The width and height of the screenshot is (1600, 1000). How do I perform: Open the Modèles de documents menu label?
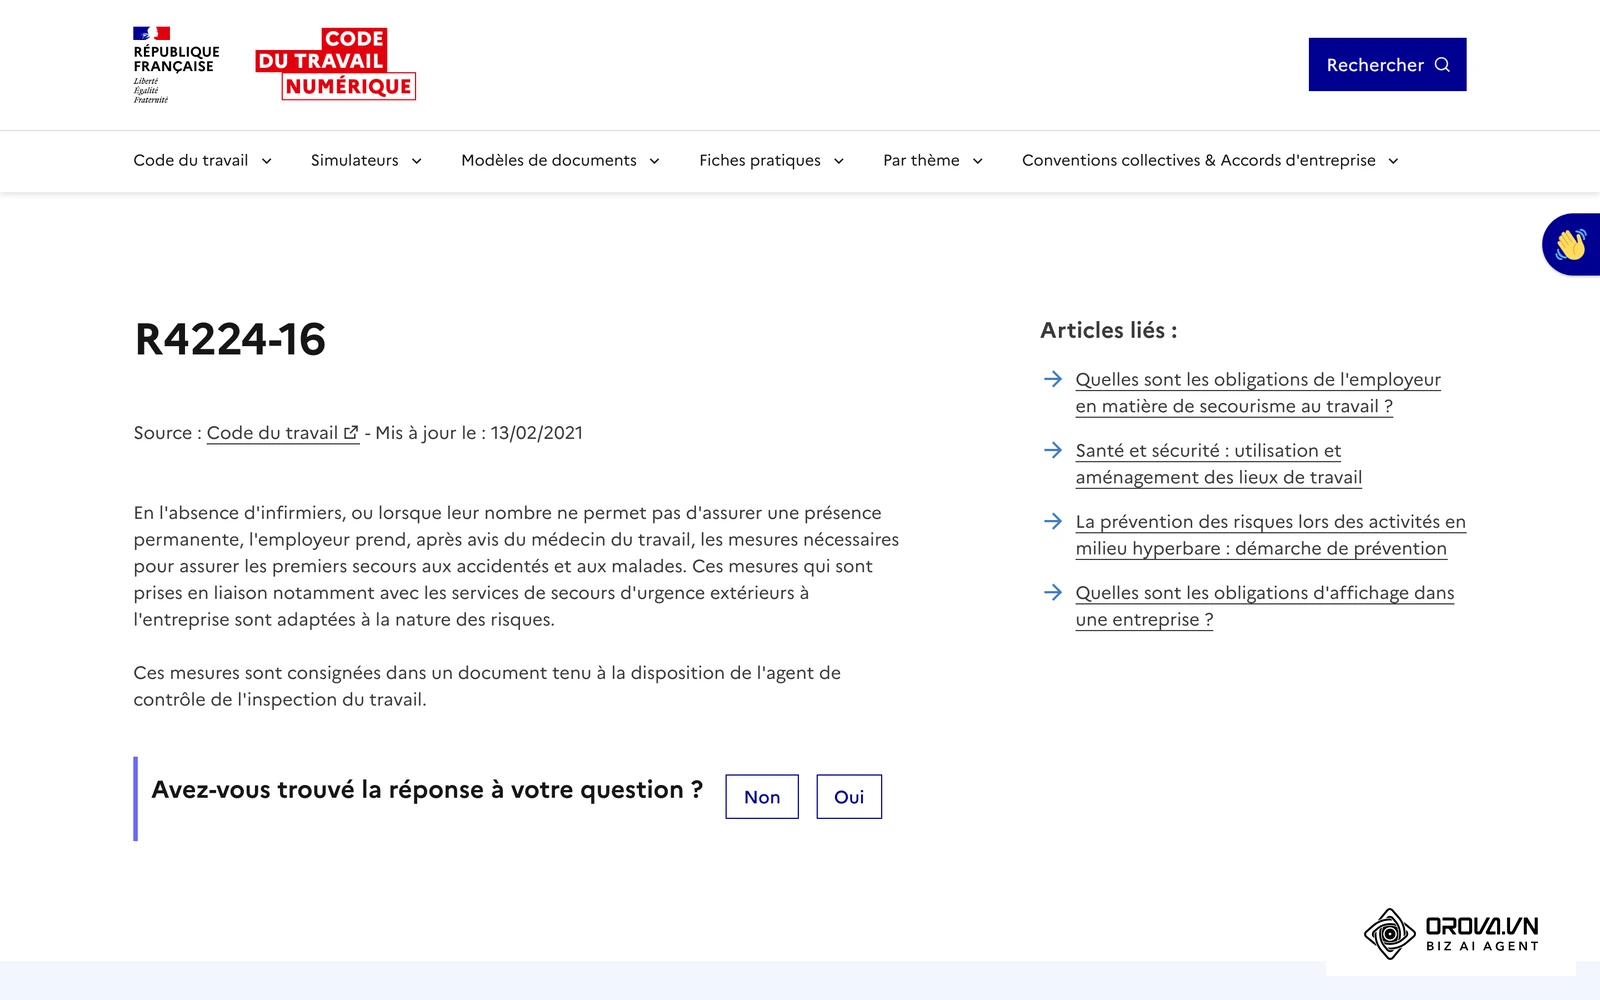549,160
